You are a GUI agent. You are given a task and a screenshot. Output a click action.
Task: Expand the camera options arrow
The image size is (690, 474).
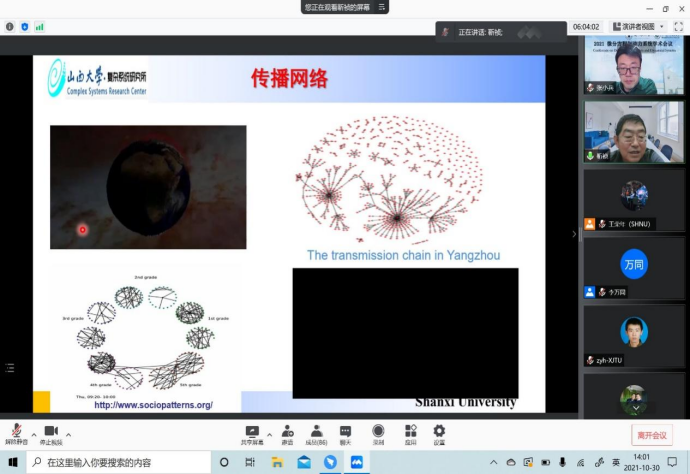point(70,435)
